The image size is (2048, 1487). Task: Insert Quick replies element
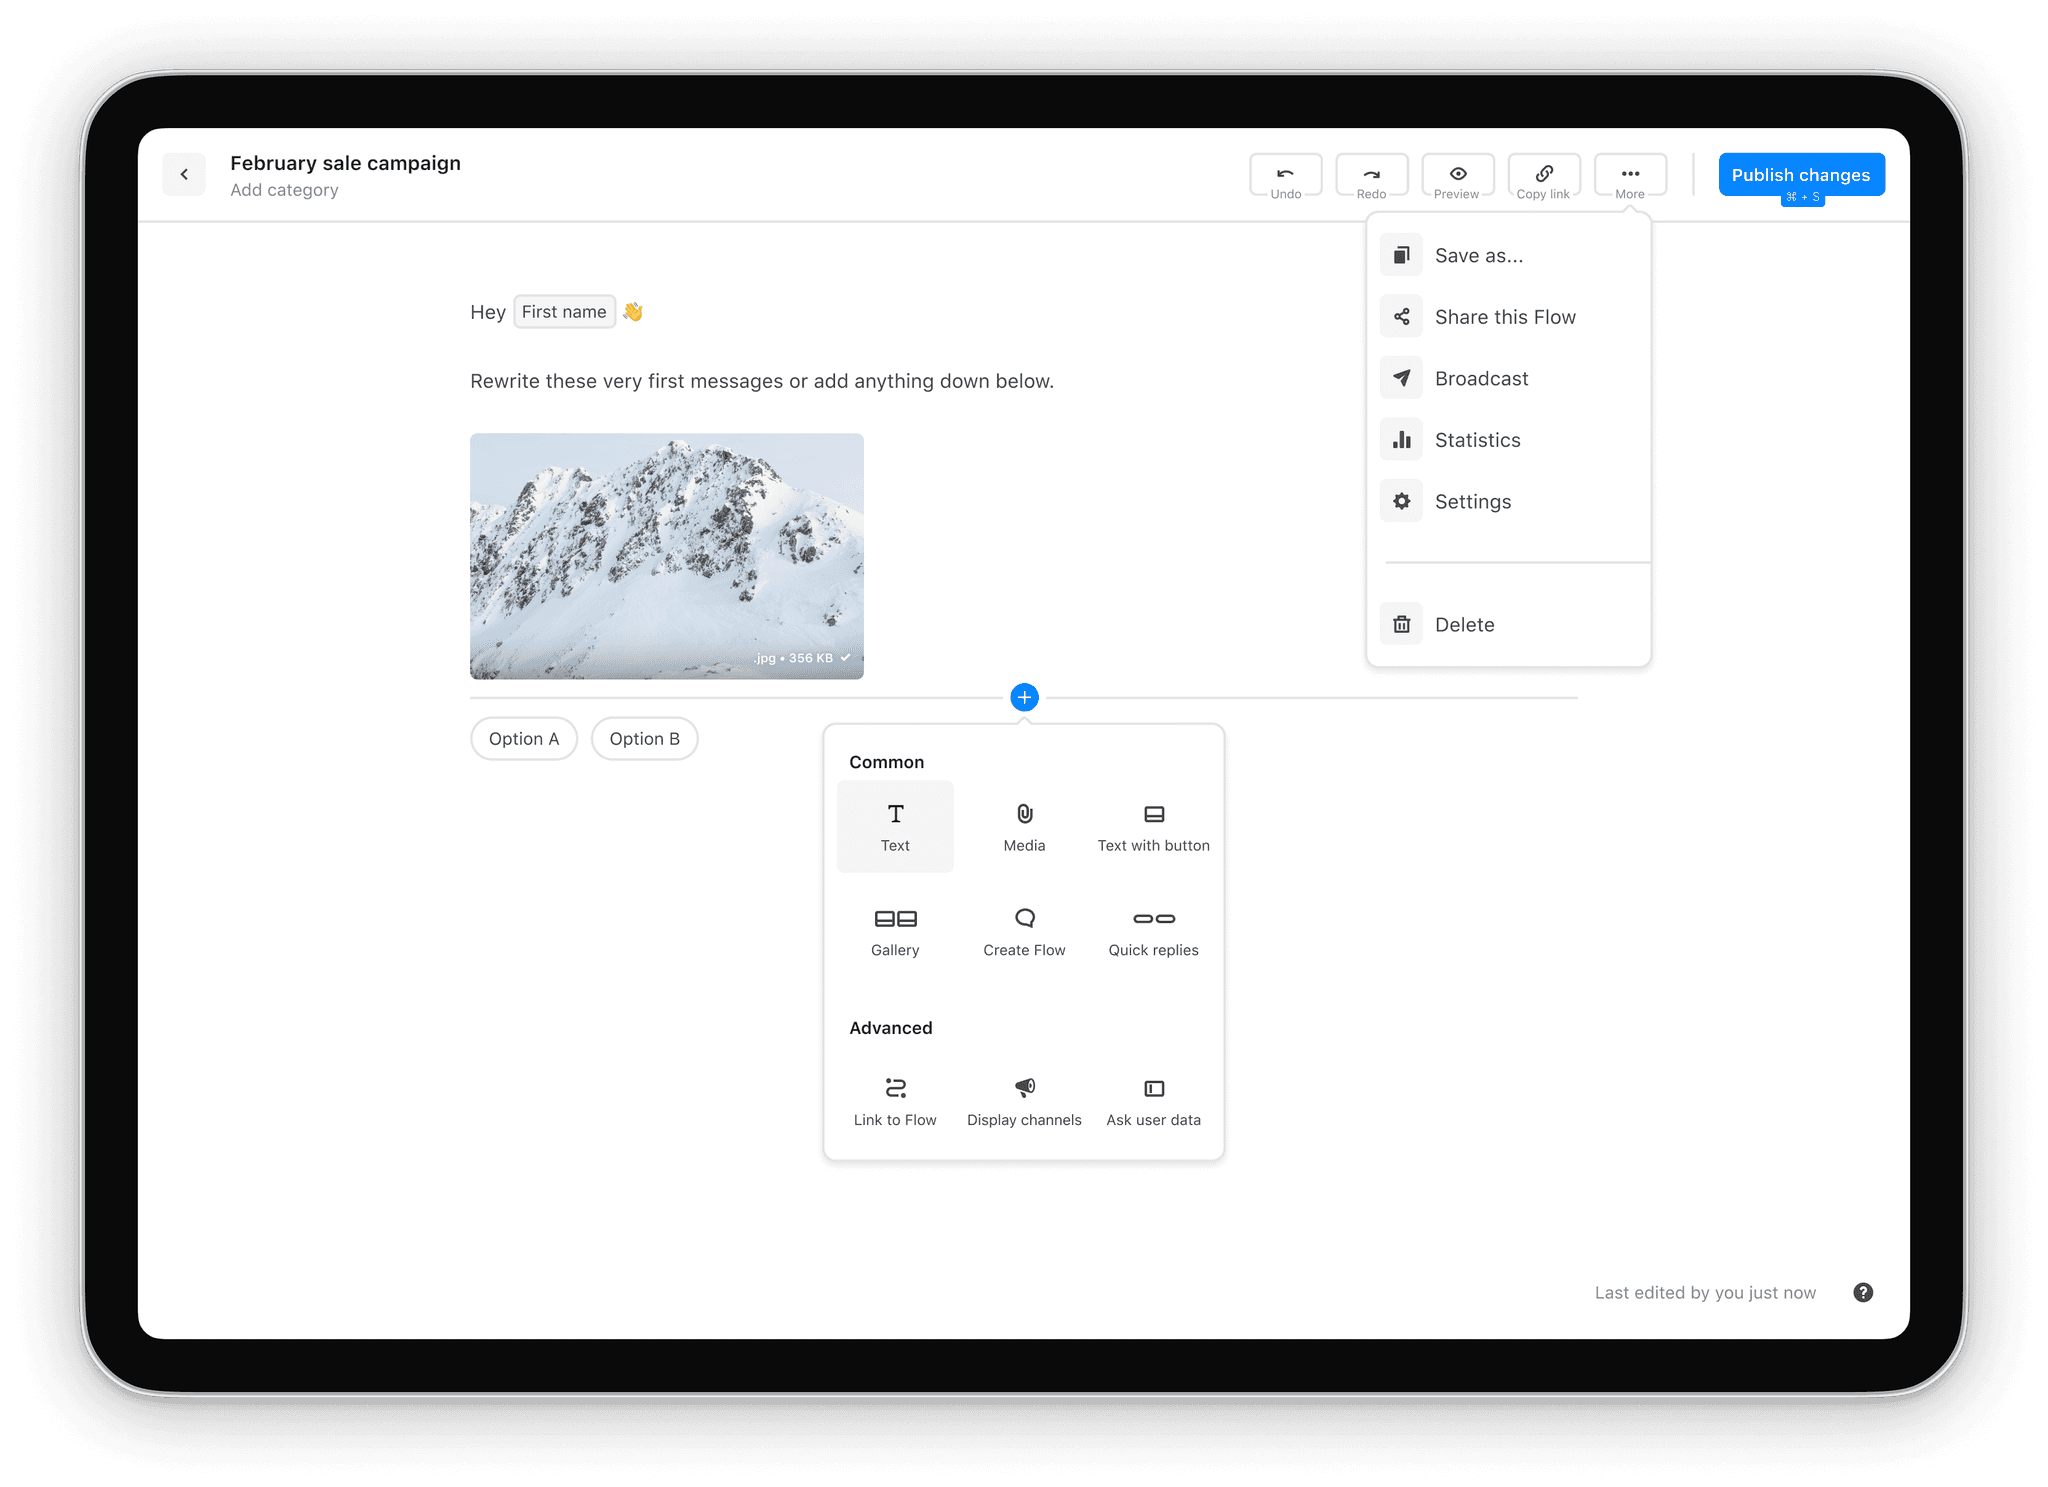coord(1153,931)
